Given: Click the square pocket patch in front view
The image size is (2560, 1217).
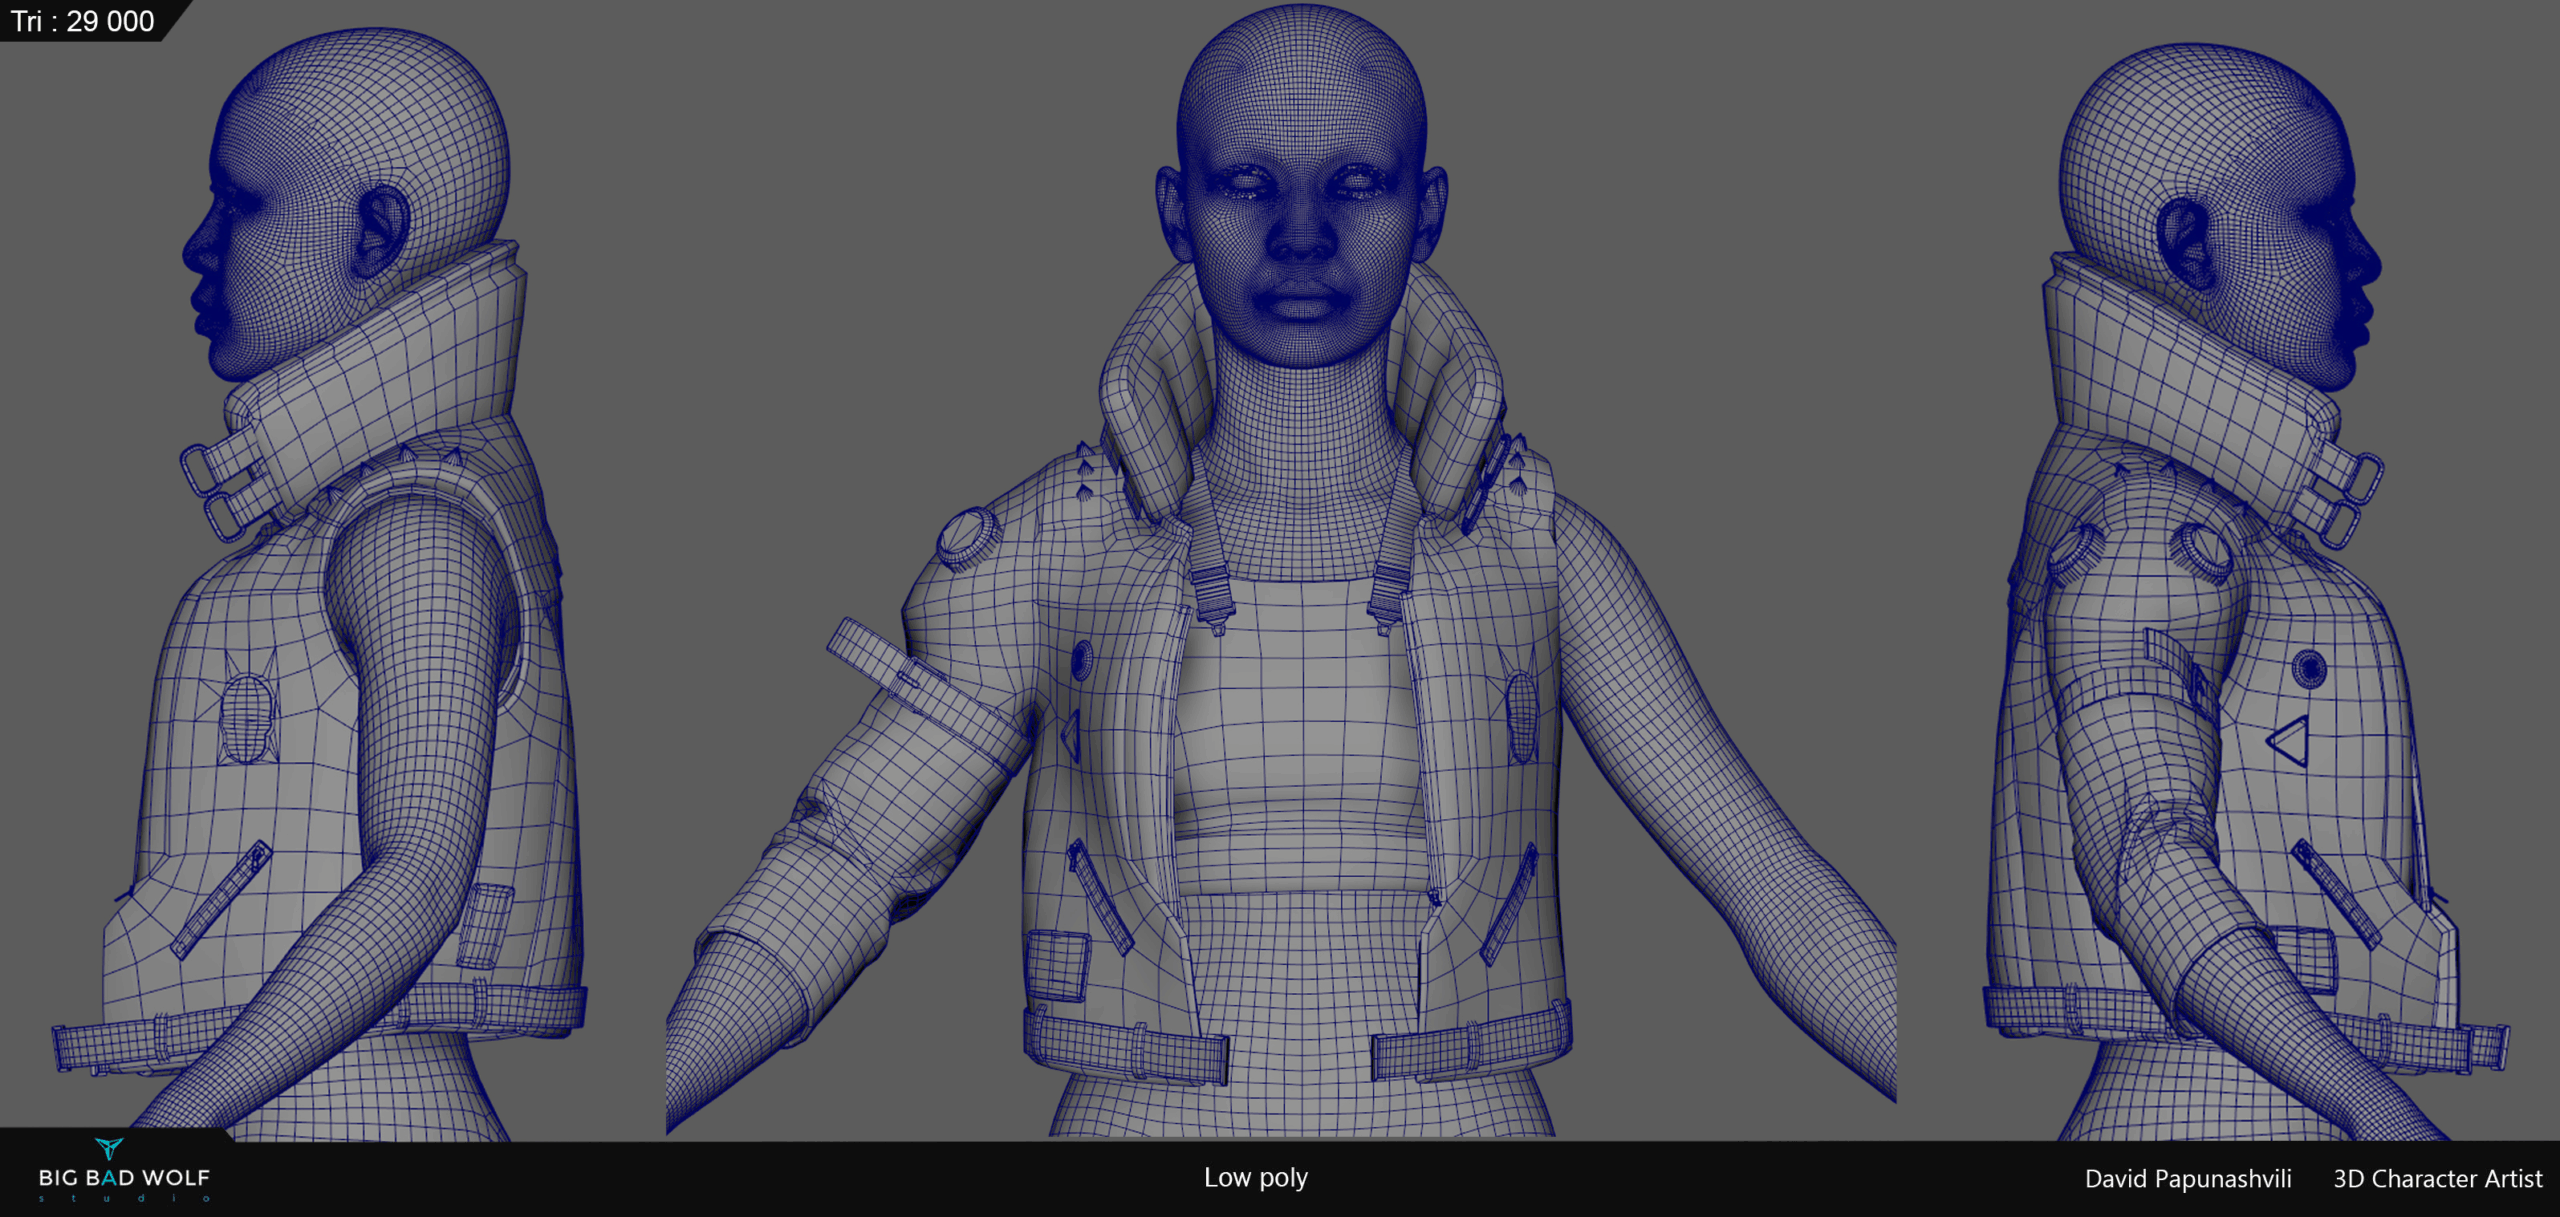Looking at the screenshot, I should click(x=1057, y=965).
